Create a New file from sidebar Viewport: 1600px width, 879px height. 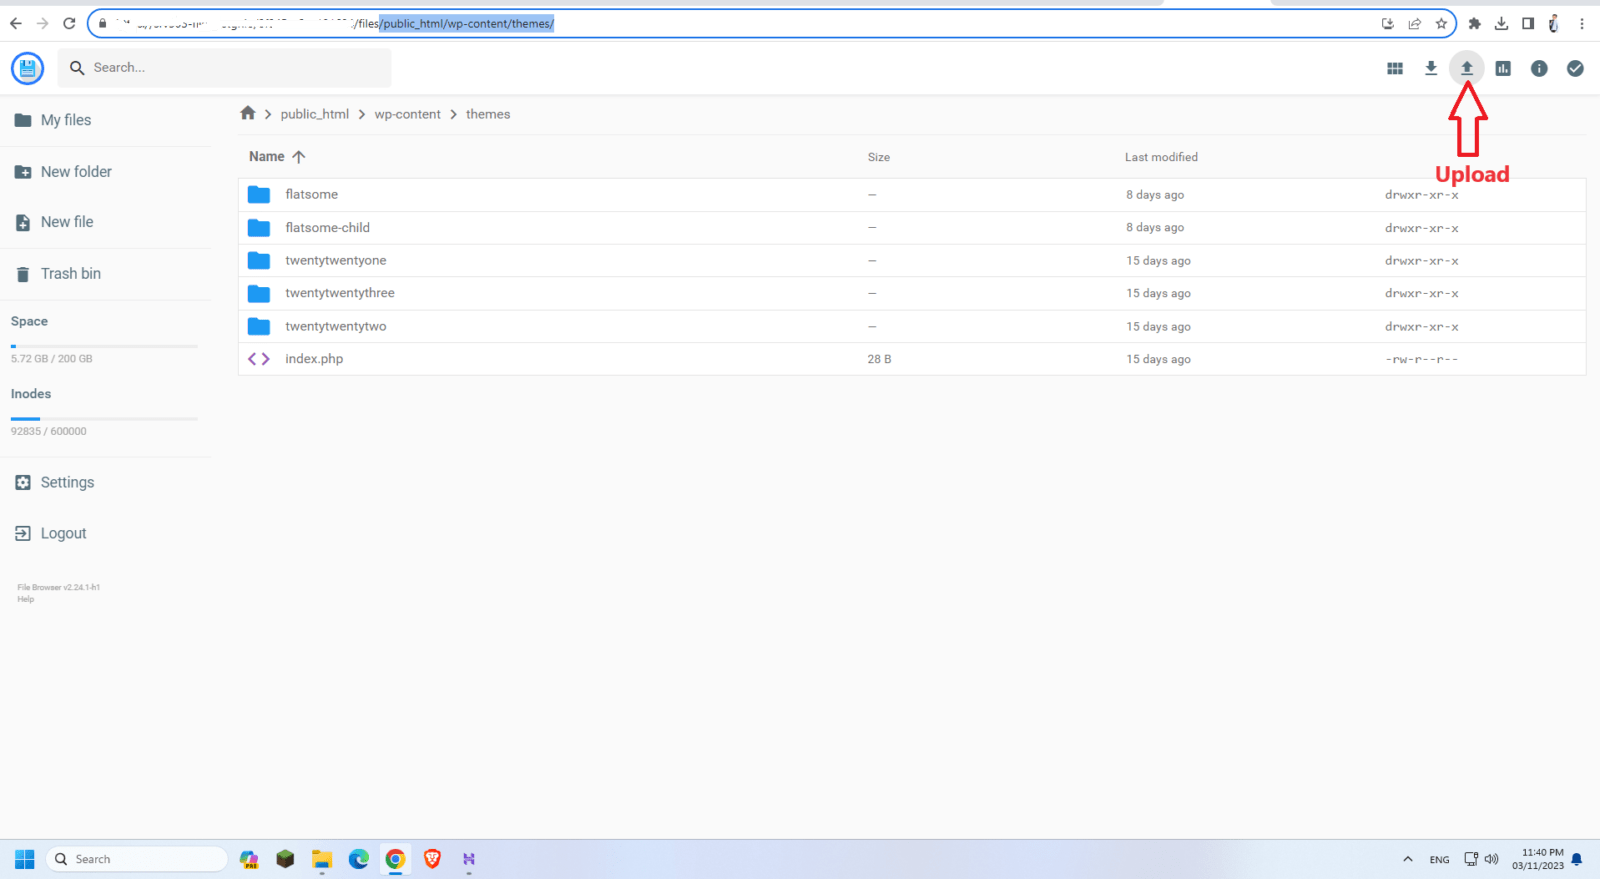point(66,222)
